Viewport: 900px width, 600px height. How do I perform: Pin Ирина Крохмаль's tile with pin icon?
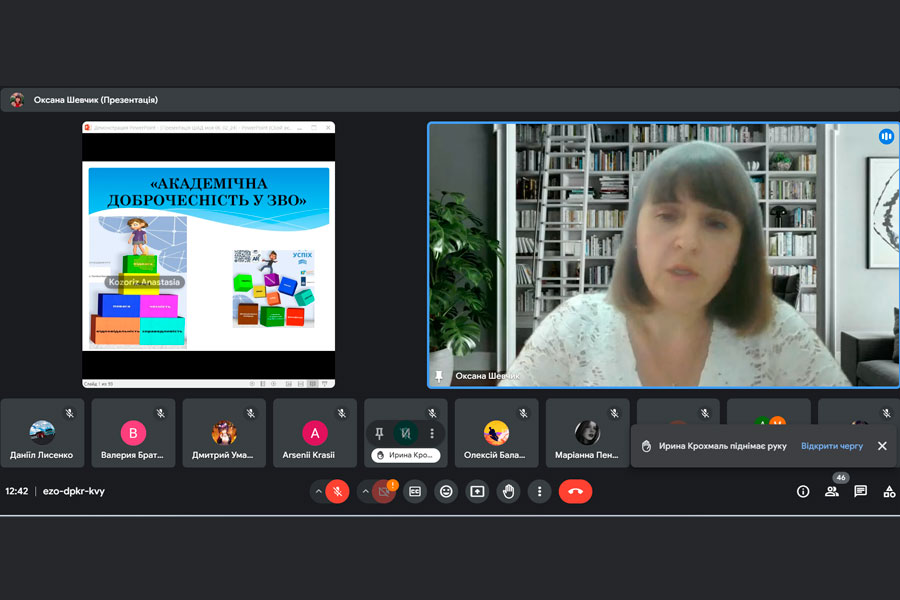coord(379,433)
